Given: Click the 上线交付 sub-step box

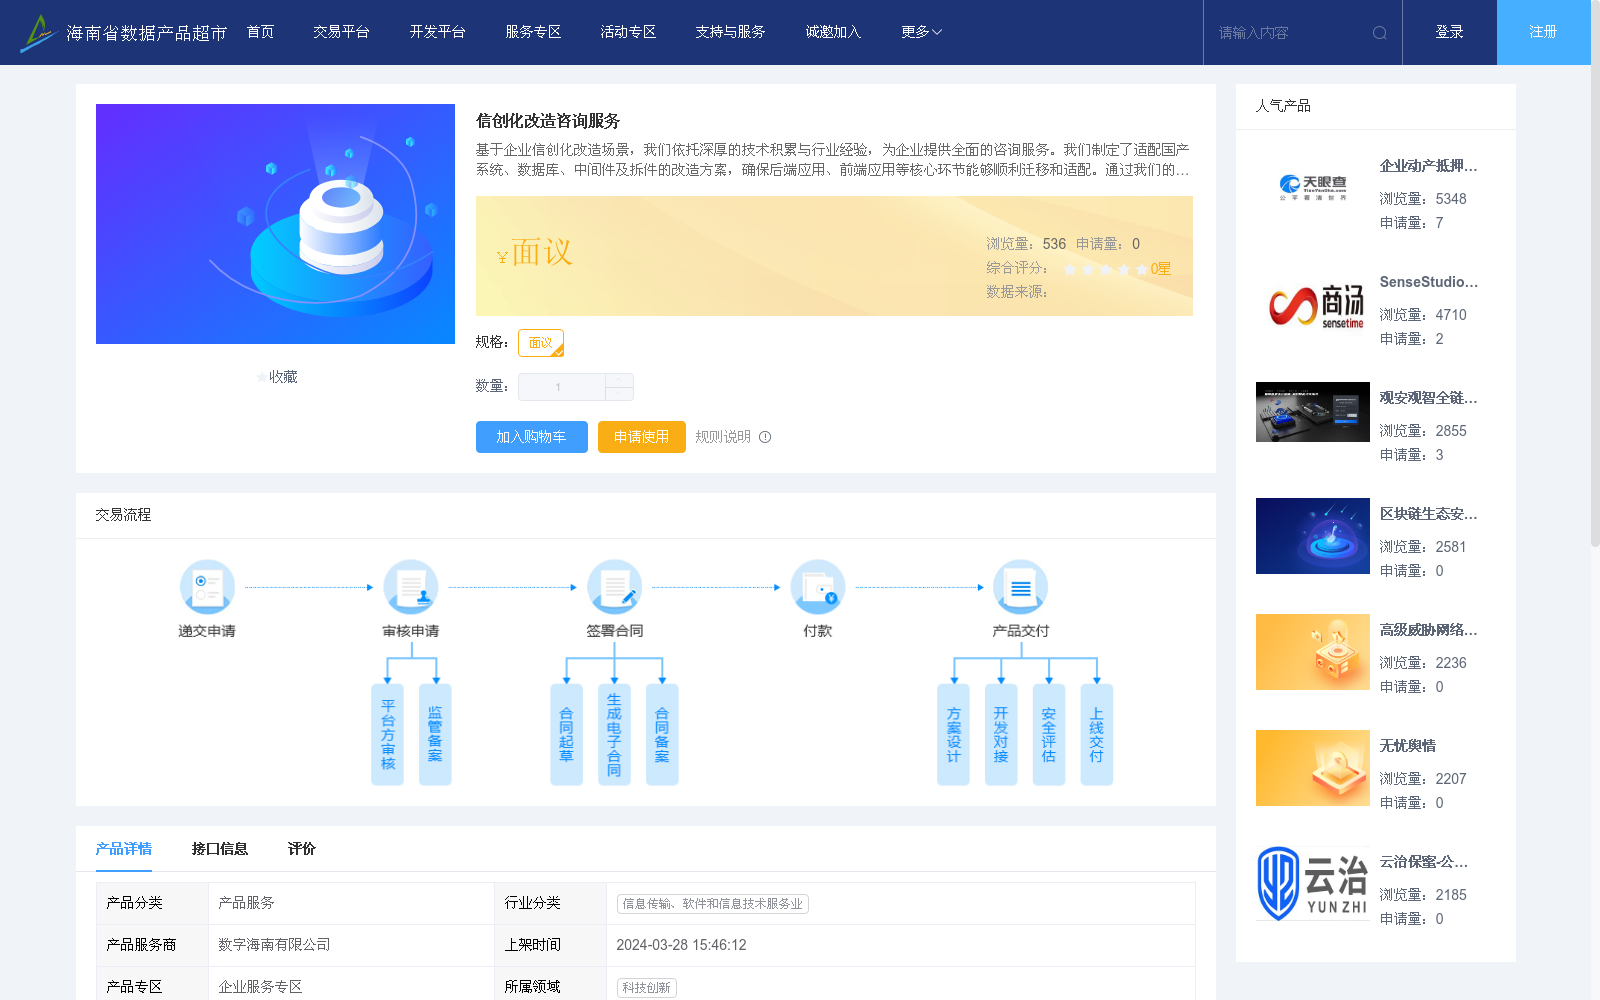Looking at the screenshot, I should point(1097,734).
